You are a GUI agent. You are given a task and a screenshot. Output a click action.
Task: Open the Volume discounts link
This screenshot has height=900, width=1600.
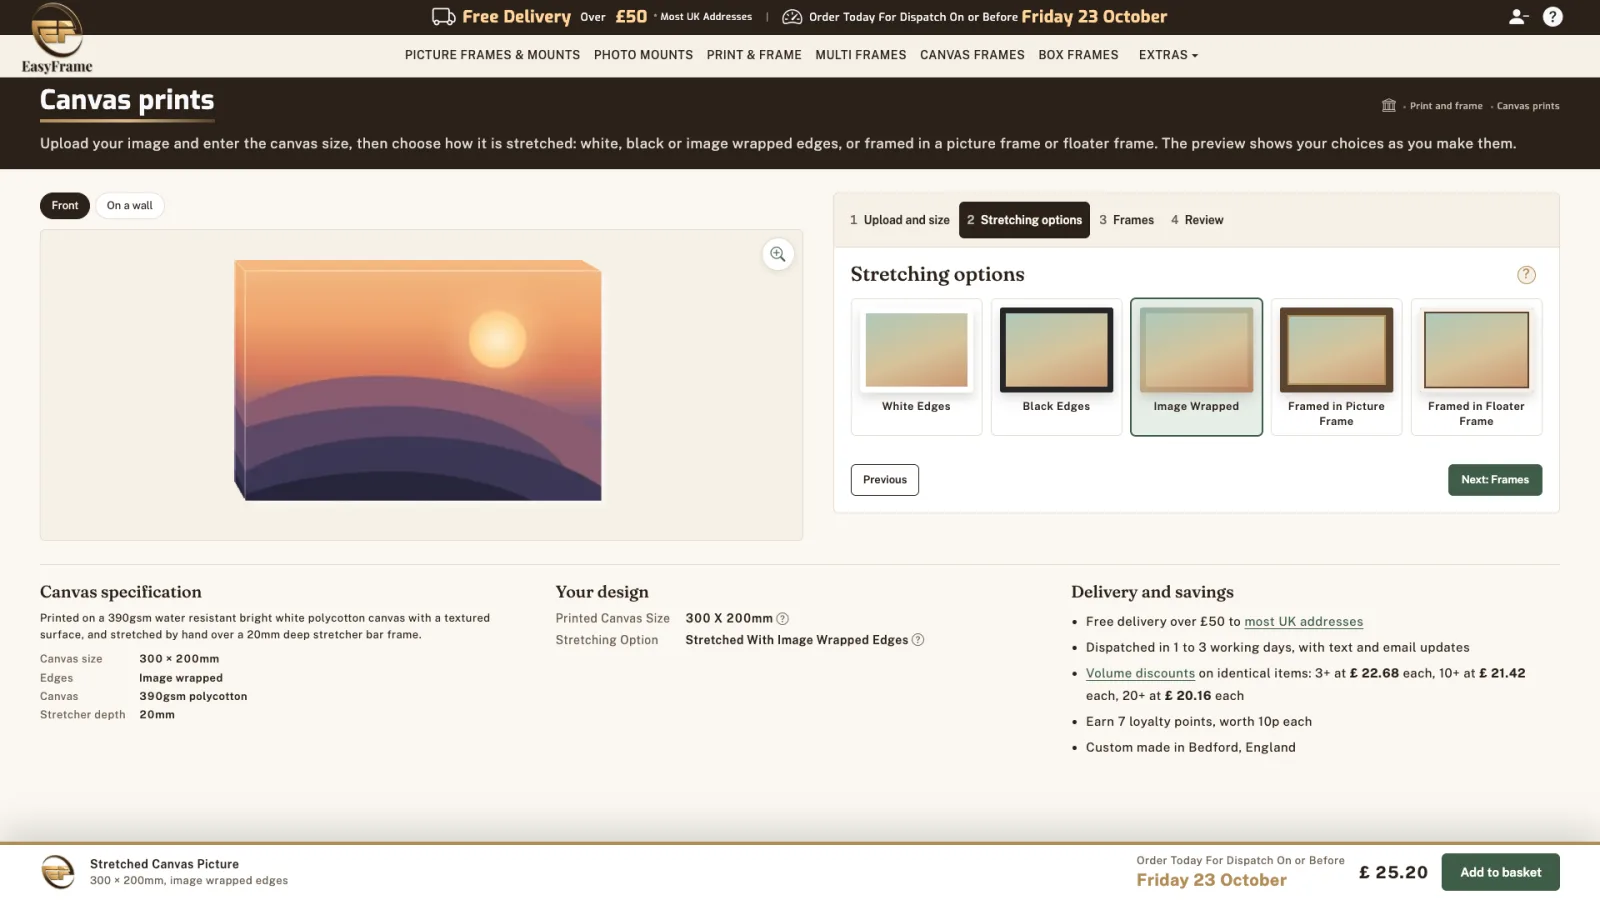[1140, 674]
